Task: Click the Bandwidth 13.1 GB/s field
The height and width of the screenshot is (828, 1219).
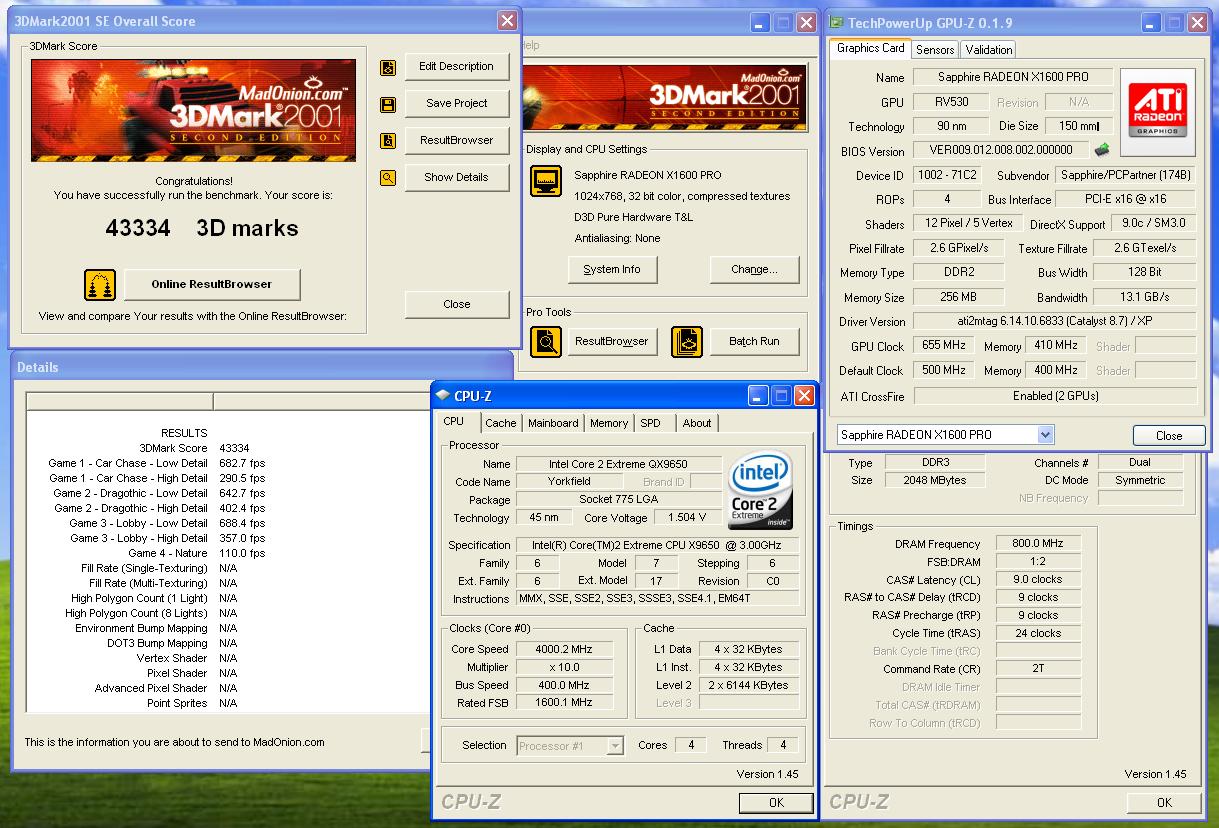Action: tap(1145, 297)
